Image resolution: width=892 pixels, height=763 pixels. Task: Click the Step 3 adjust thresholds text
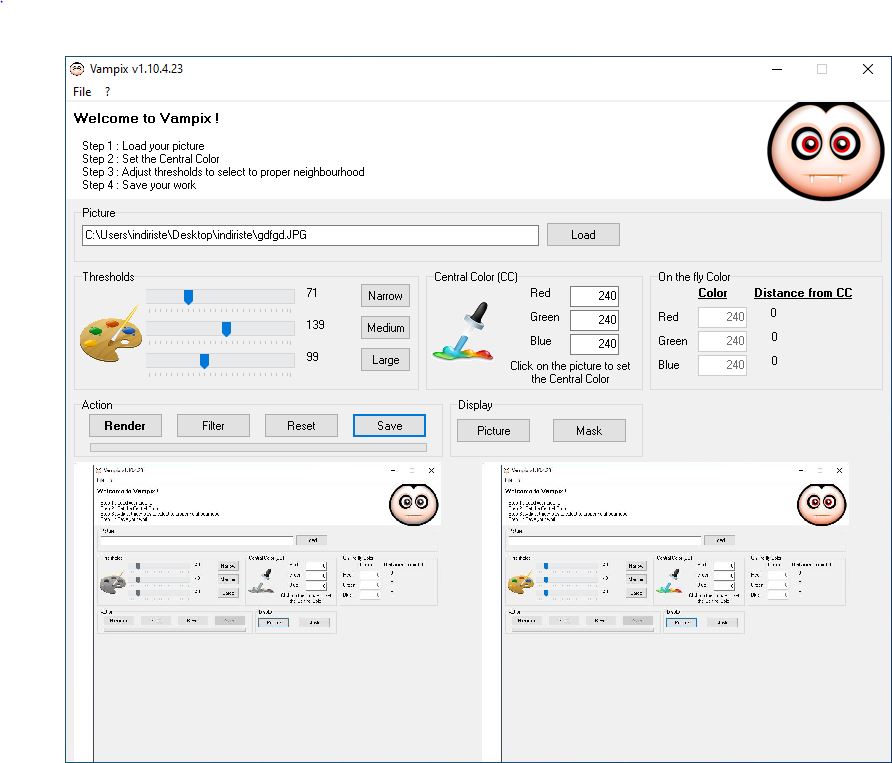[x=223, y=172]
